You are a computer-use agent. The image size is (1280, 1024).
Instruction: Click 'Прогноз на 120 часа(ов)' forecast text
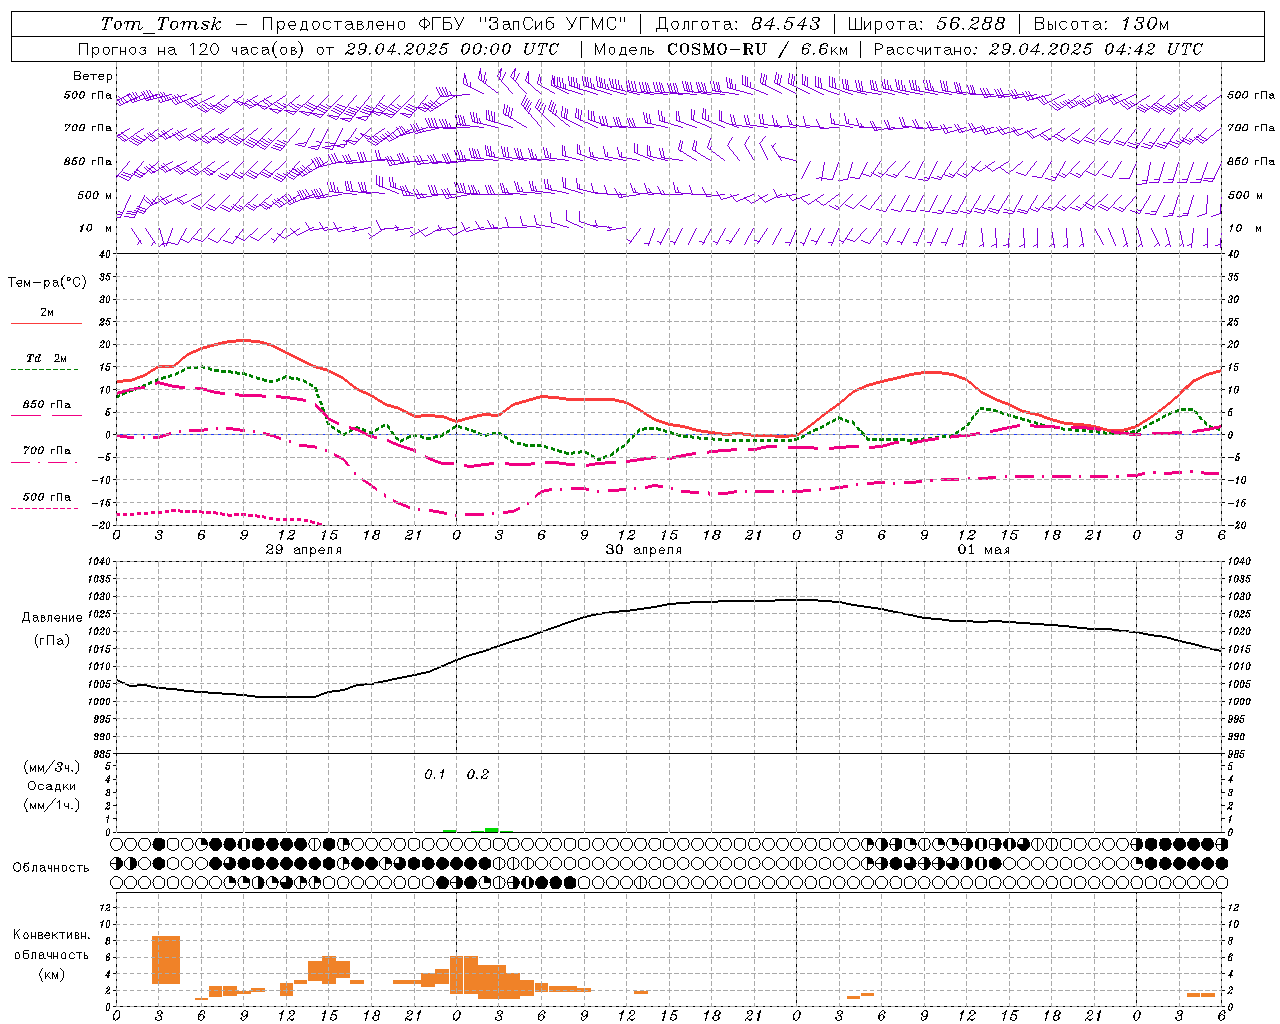tap(192, 49)
